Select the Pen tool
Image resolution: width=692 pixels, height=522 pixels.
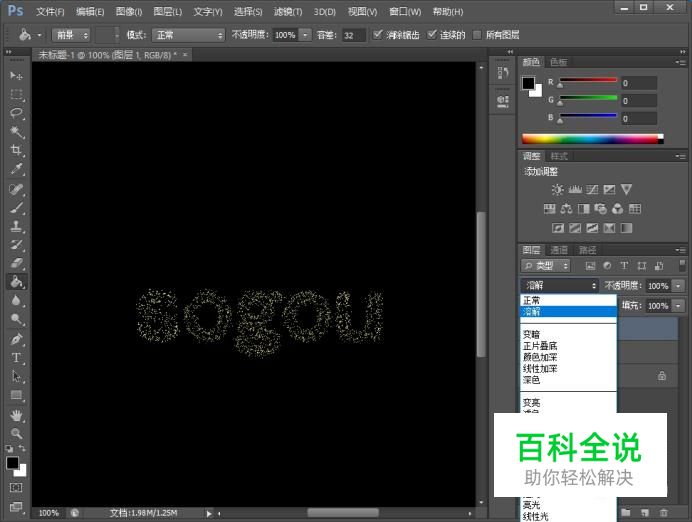coord(16,339)
